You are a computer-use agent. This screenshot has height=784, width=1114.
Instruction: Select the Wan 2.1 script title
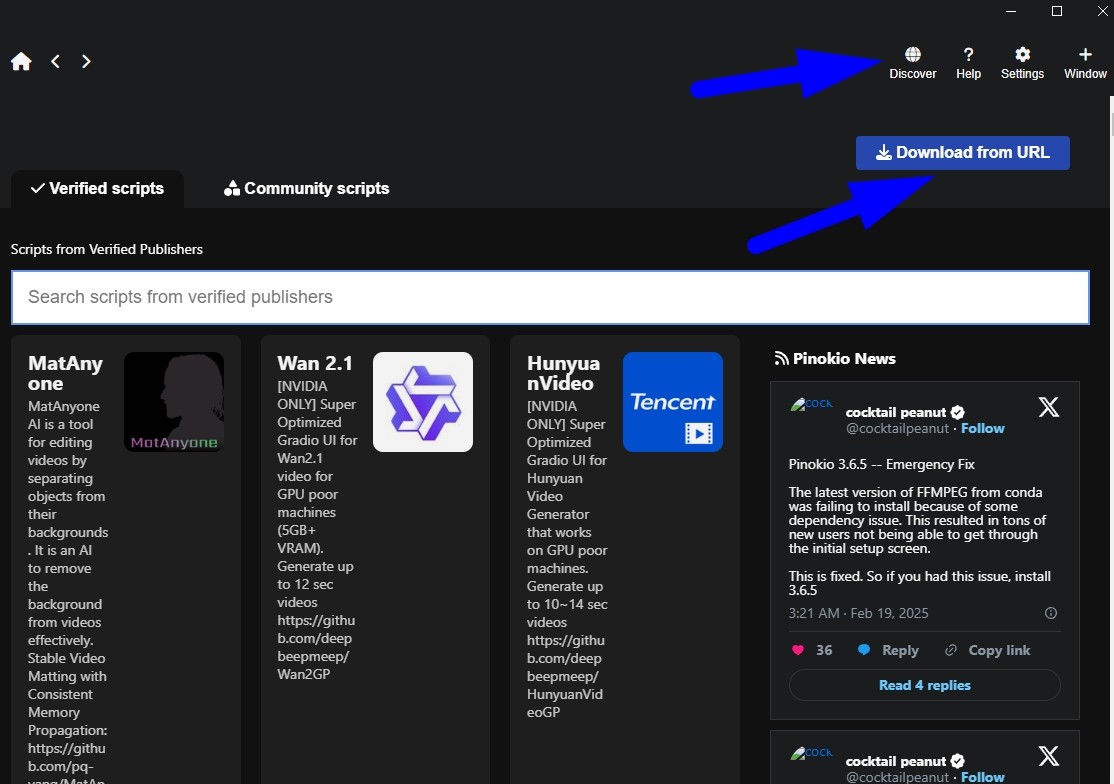315,363
